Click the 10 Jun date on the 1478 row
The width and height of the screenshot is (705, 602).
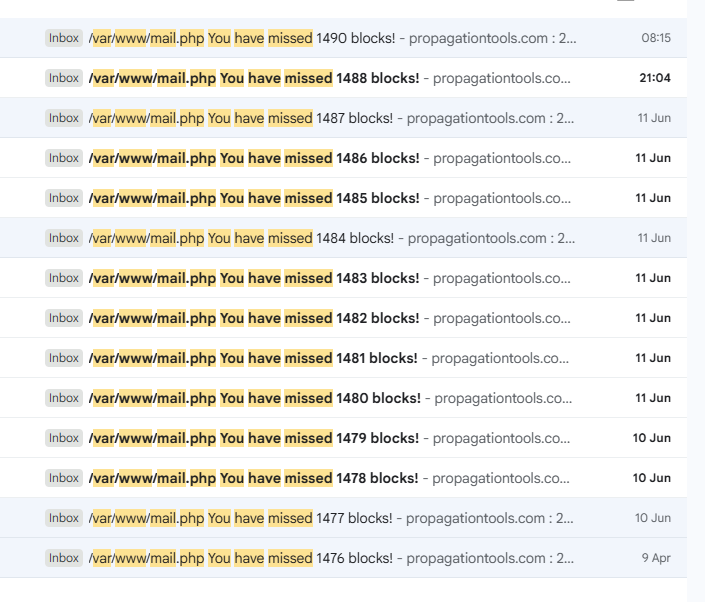652,478
